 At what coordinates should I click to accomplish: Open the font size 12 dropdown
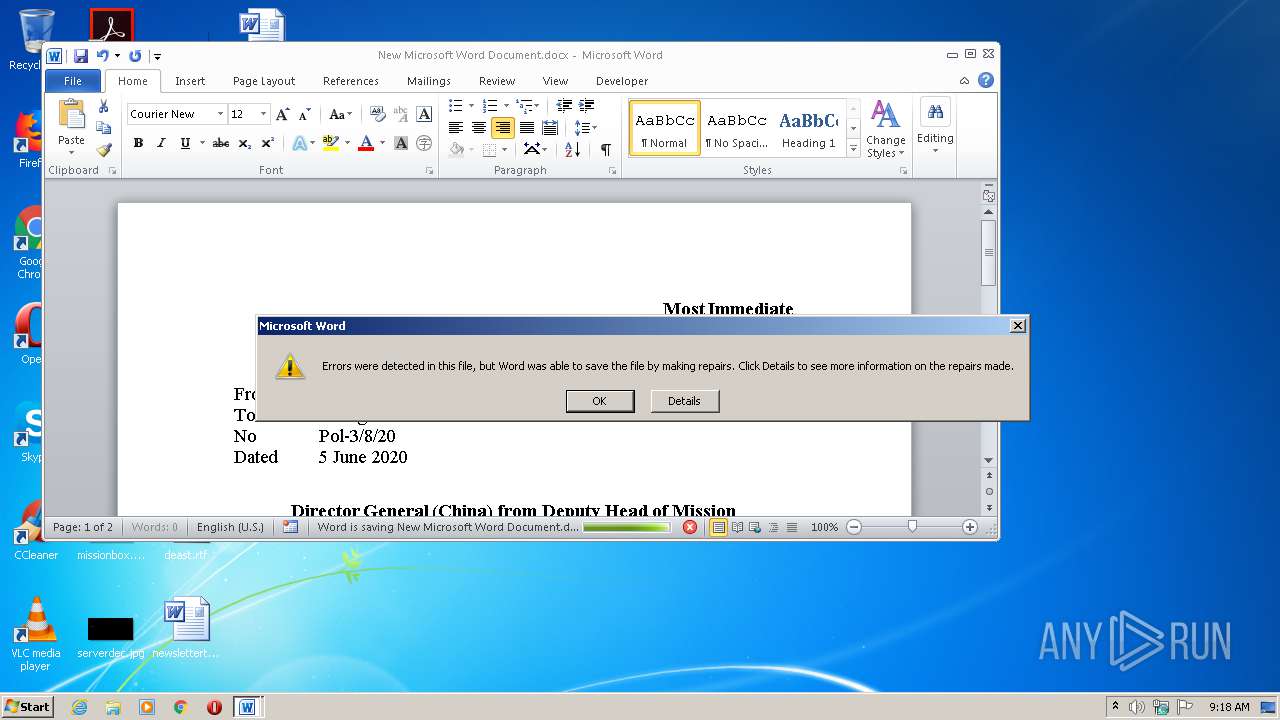263,114
